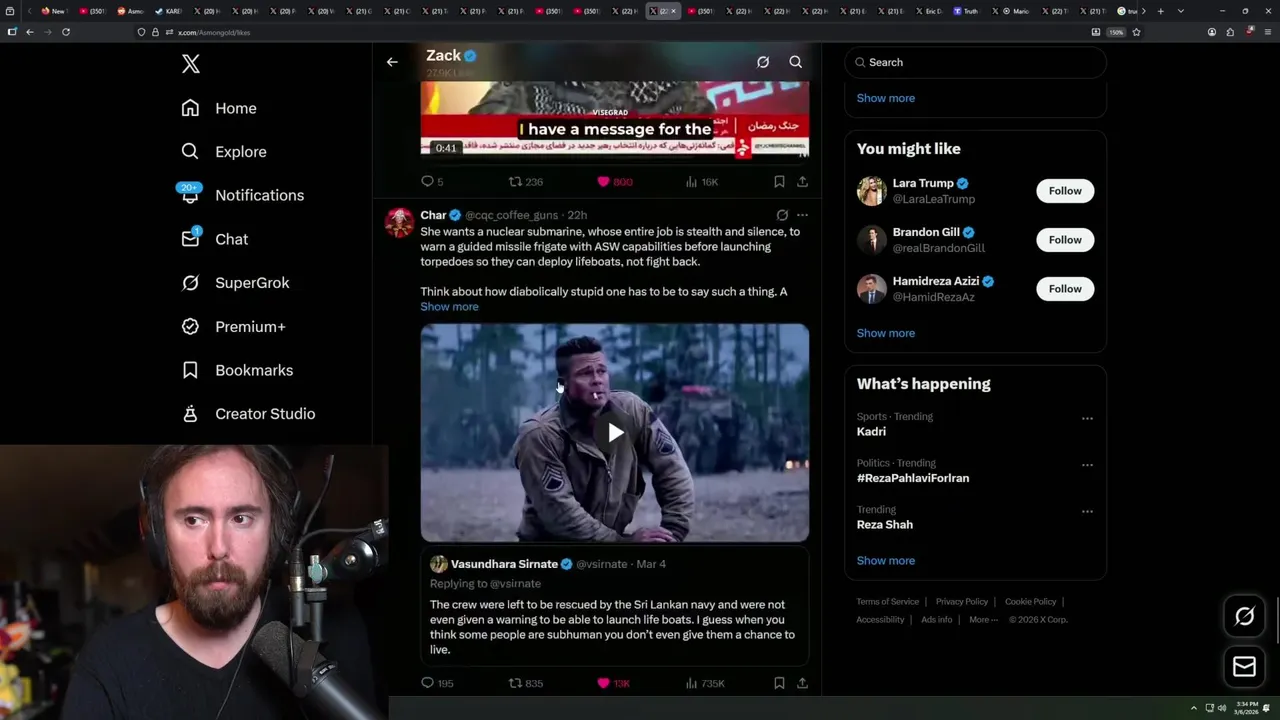Open more options on Char's post
The image size is (1280, 720).
click(x=802, y=215)
